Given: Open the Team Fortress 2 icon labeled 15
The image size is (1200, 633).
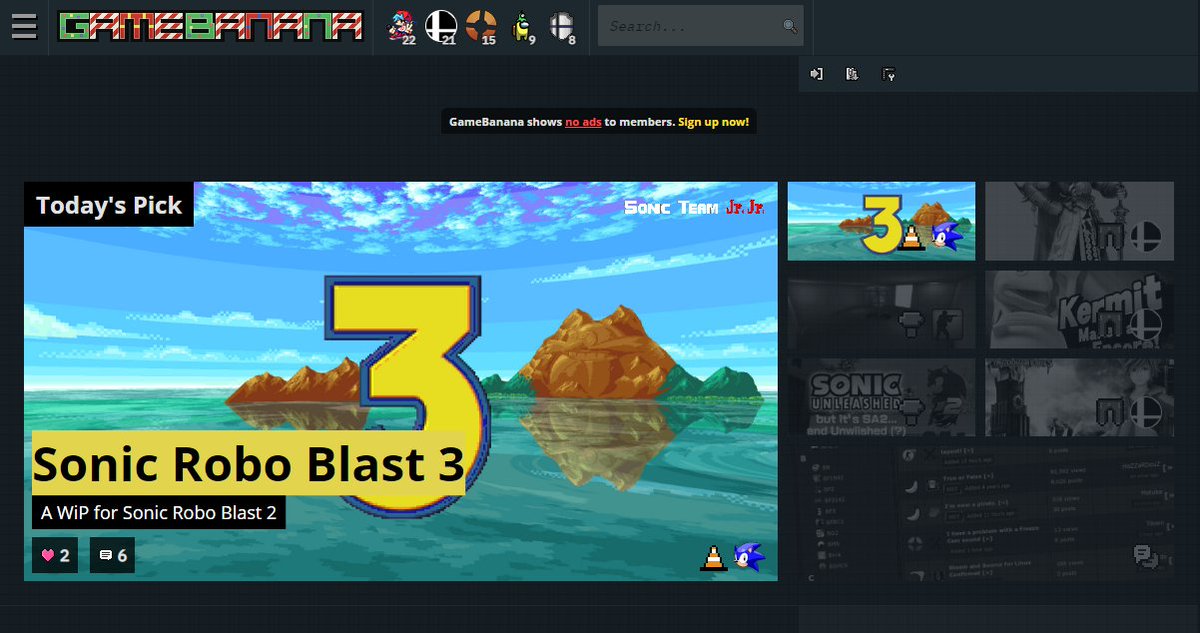Looking at the screenshot, I should (481, 27).
